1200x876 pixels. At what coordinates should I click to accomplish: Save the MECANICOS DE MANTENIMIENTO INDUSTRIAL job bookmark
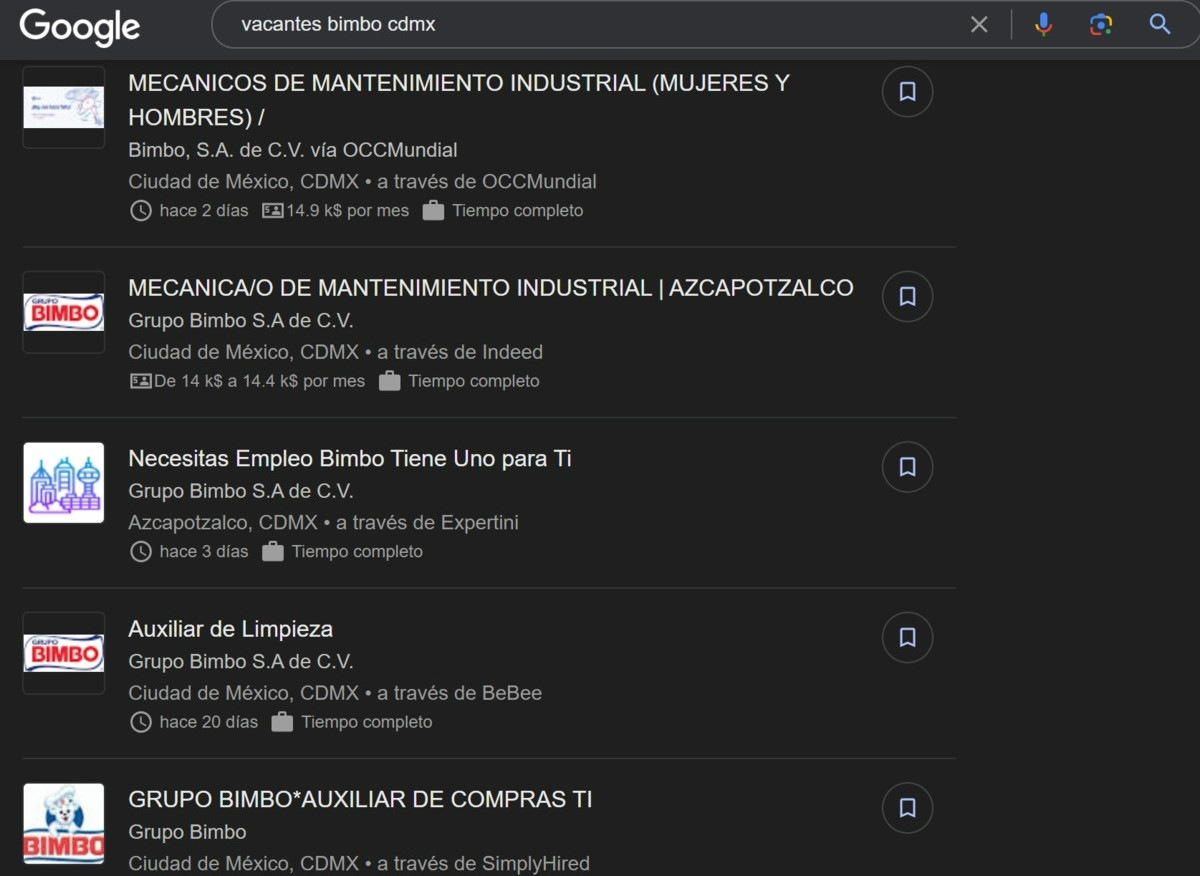[x=907, y=92]
